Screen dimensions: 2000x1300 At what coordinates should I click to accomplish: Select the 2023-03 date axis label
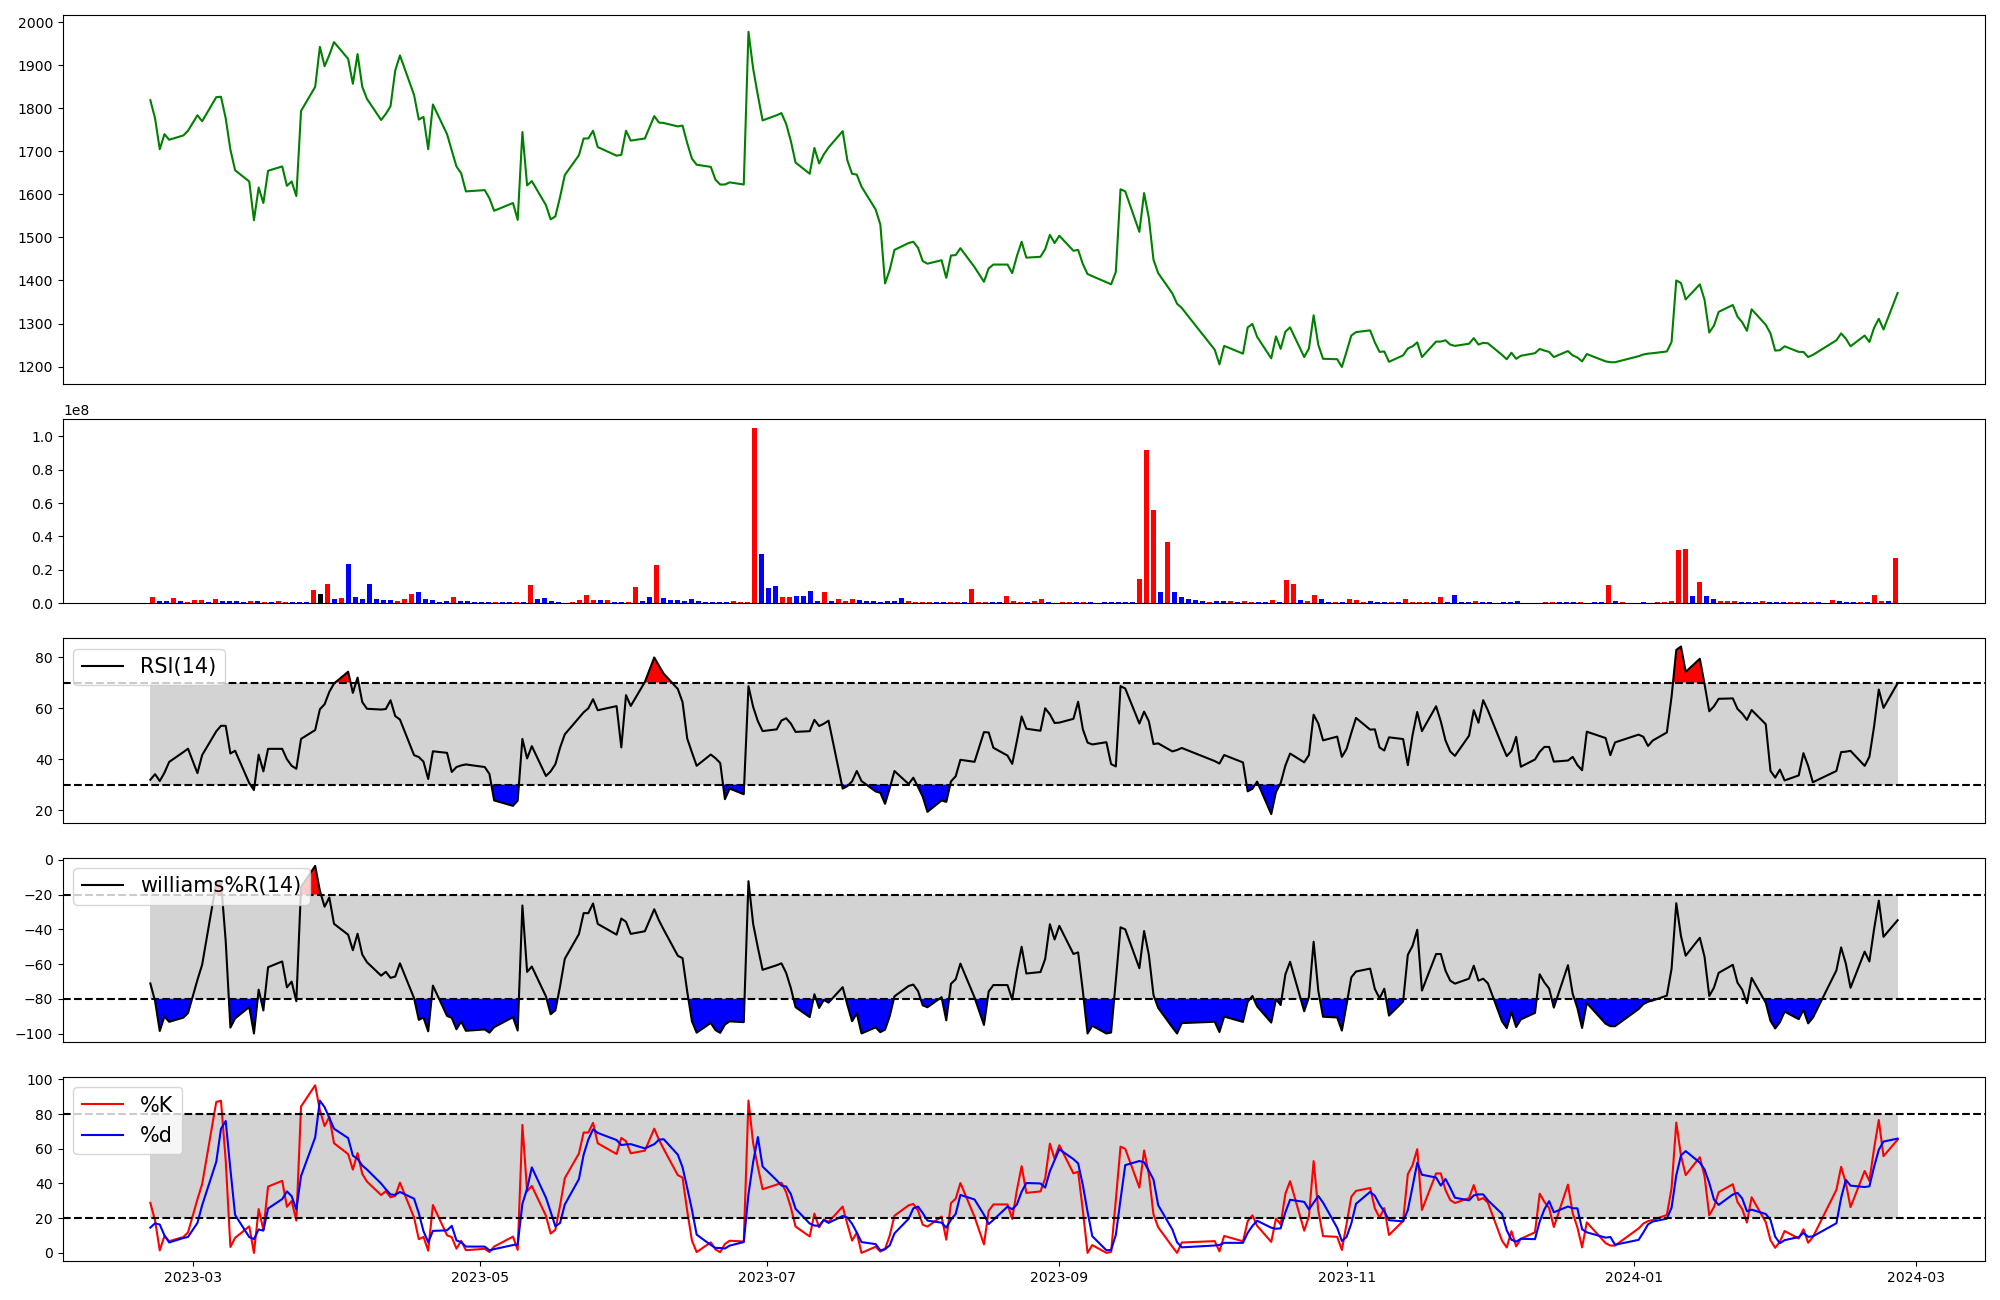tap(193, 1277)
